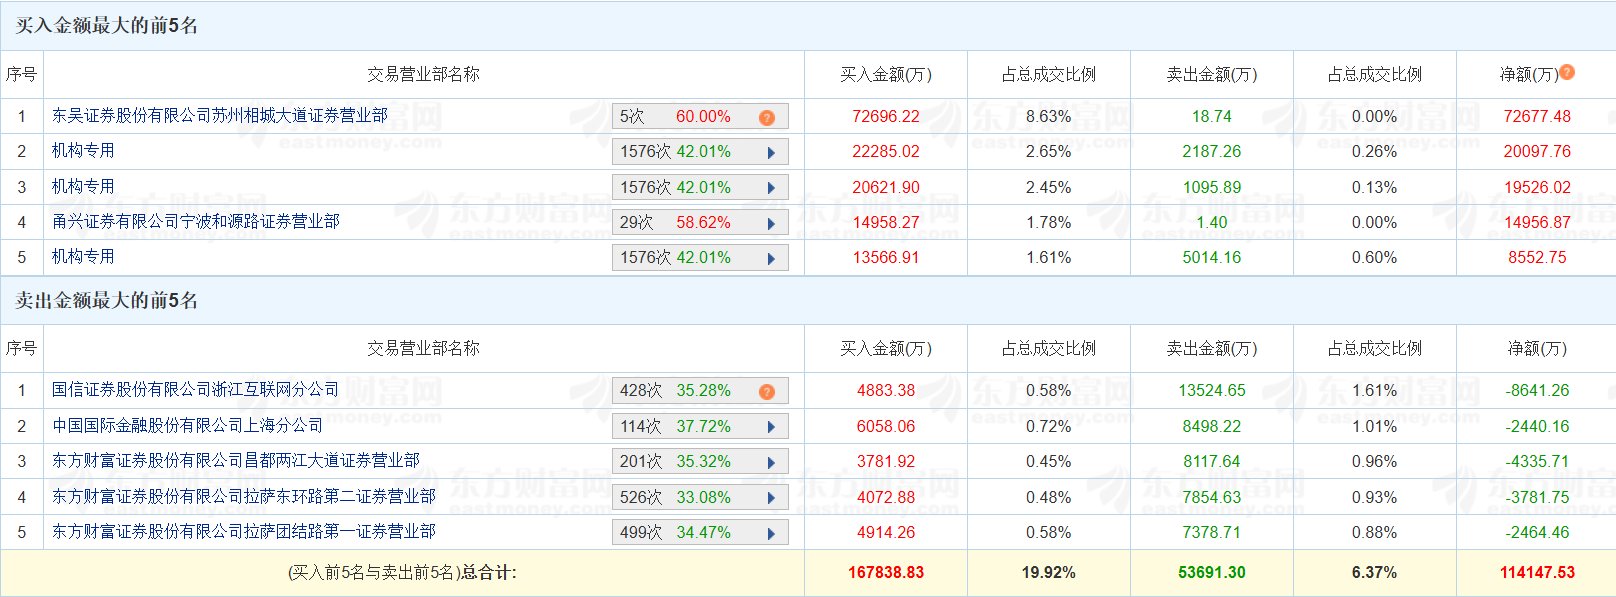Expand arrow for 拉萨东环路第二 526次 stats
This screenshot has height=597, width=1616.
pos(771,498)
